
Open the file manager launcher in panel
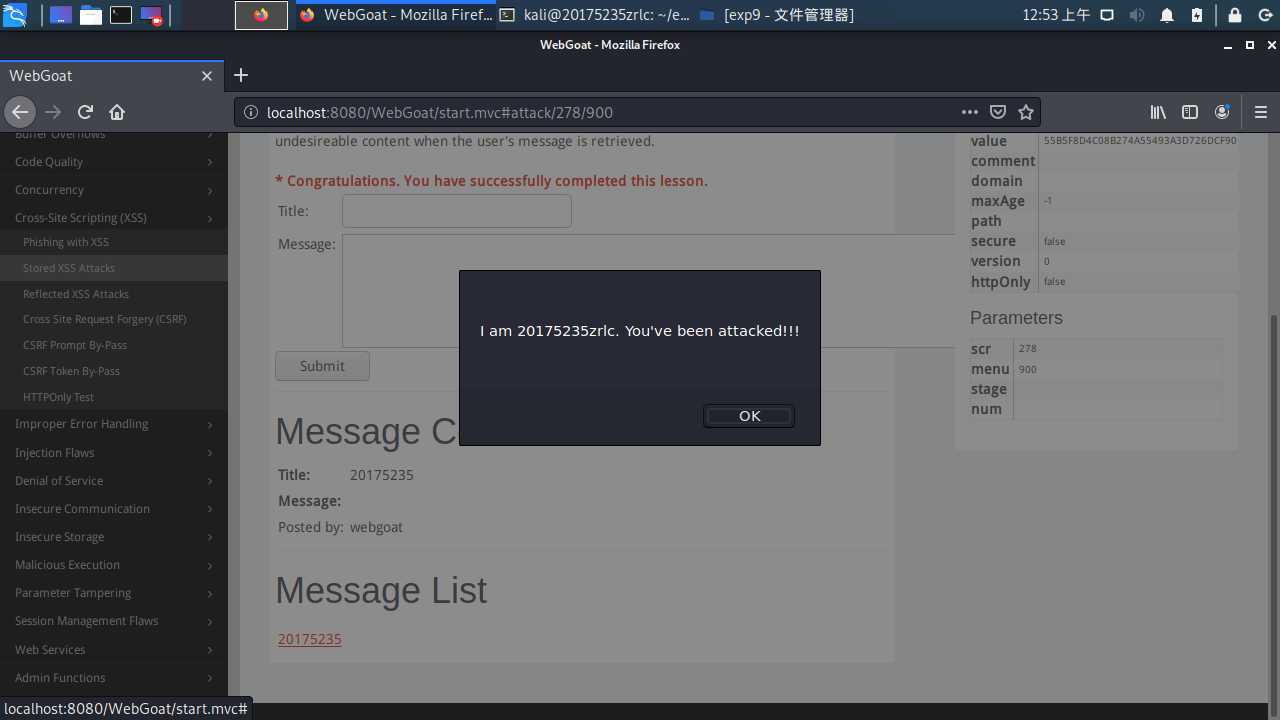(x=90, y=15)
